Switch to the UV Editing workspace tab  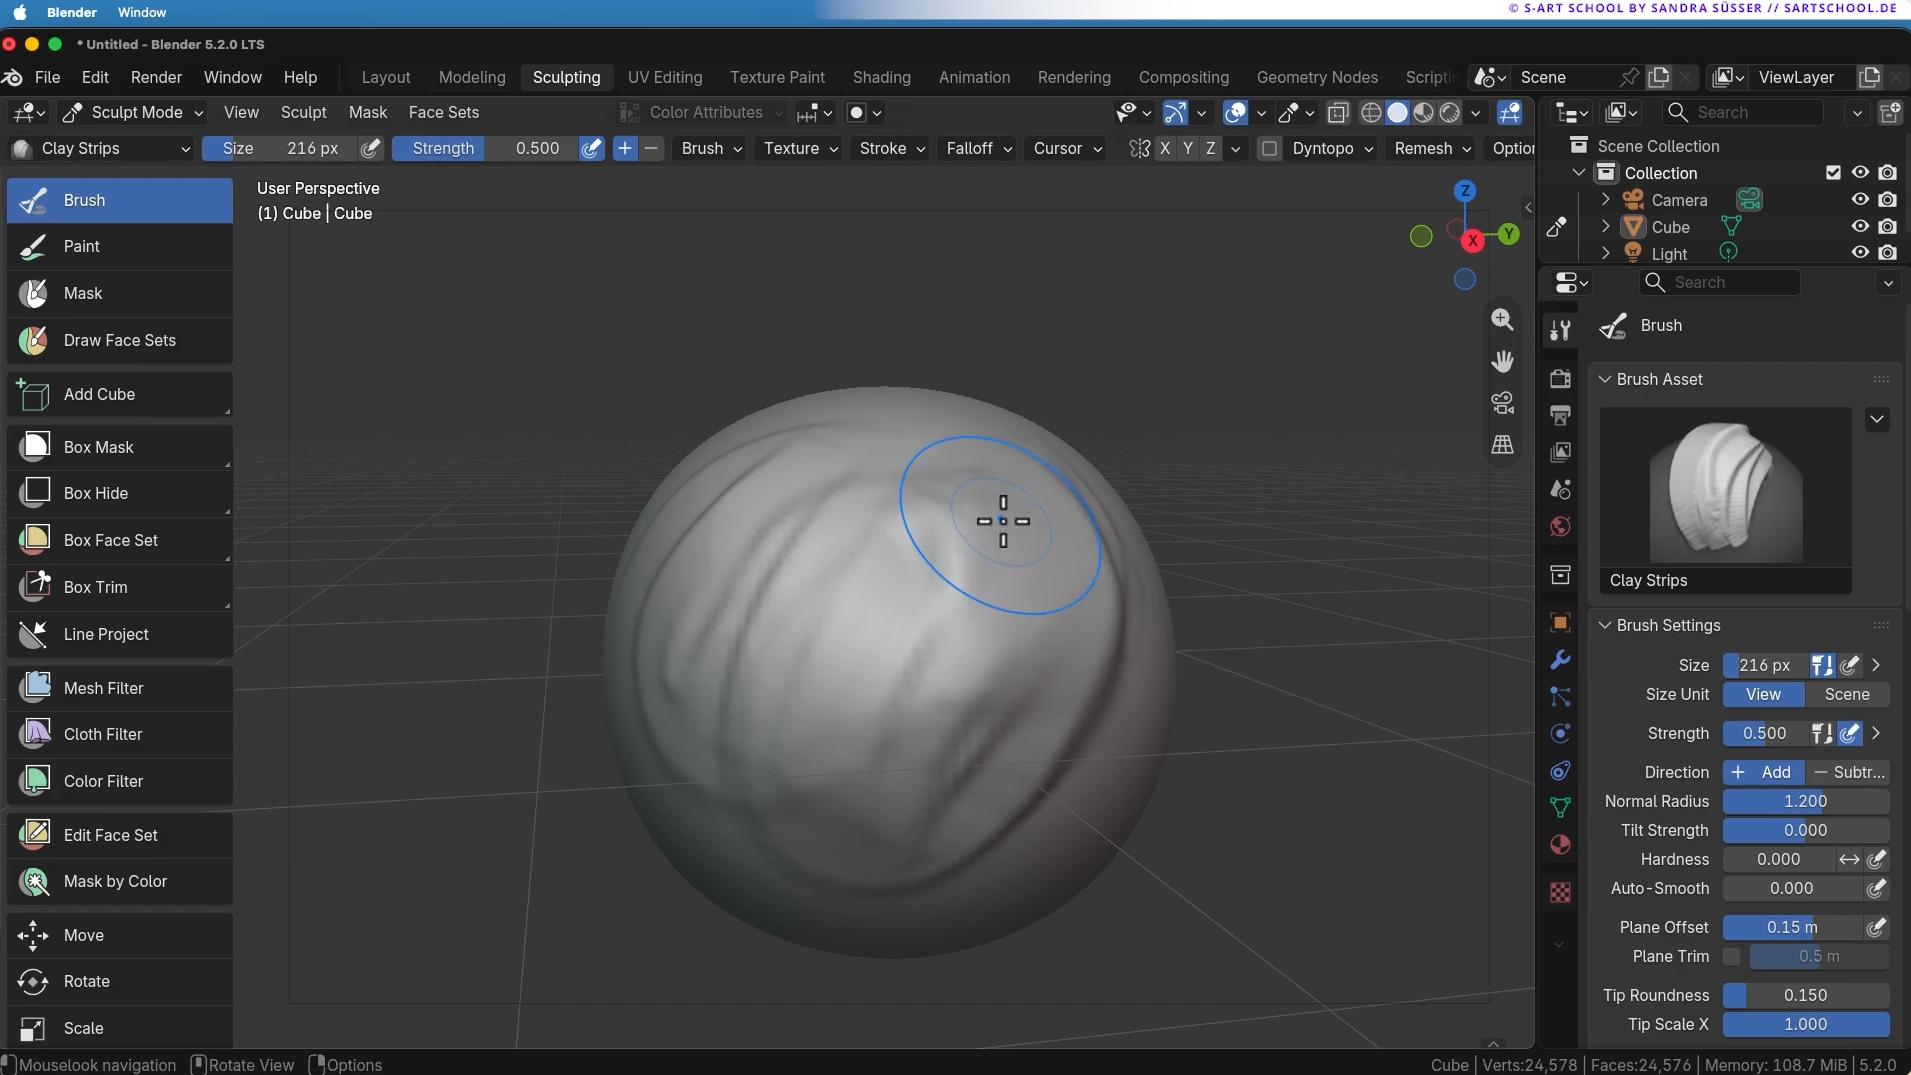pyautogui.click(x=665, y=77)
